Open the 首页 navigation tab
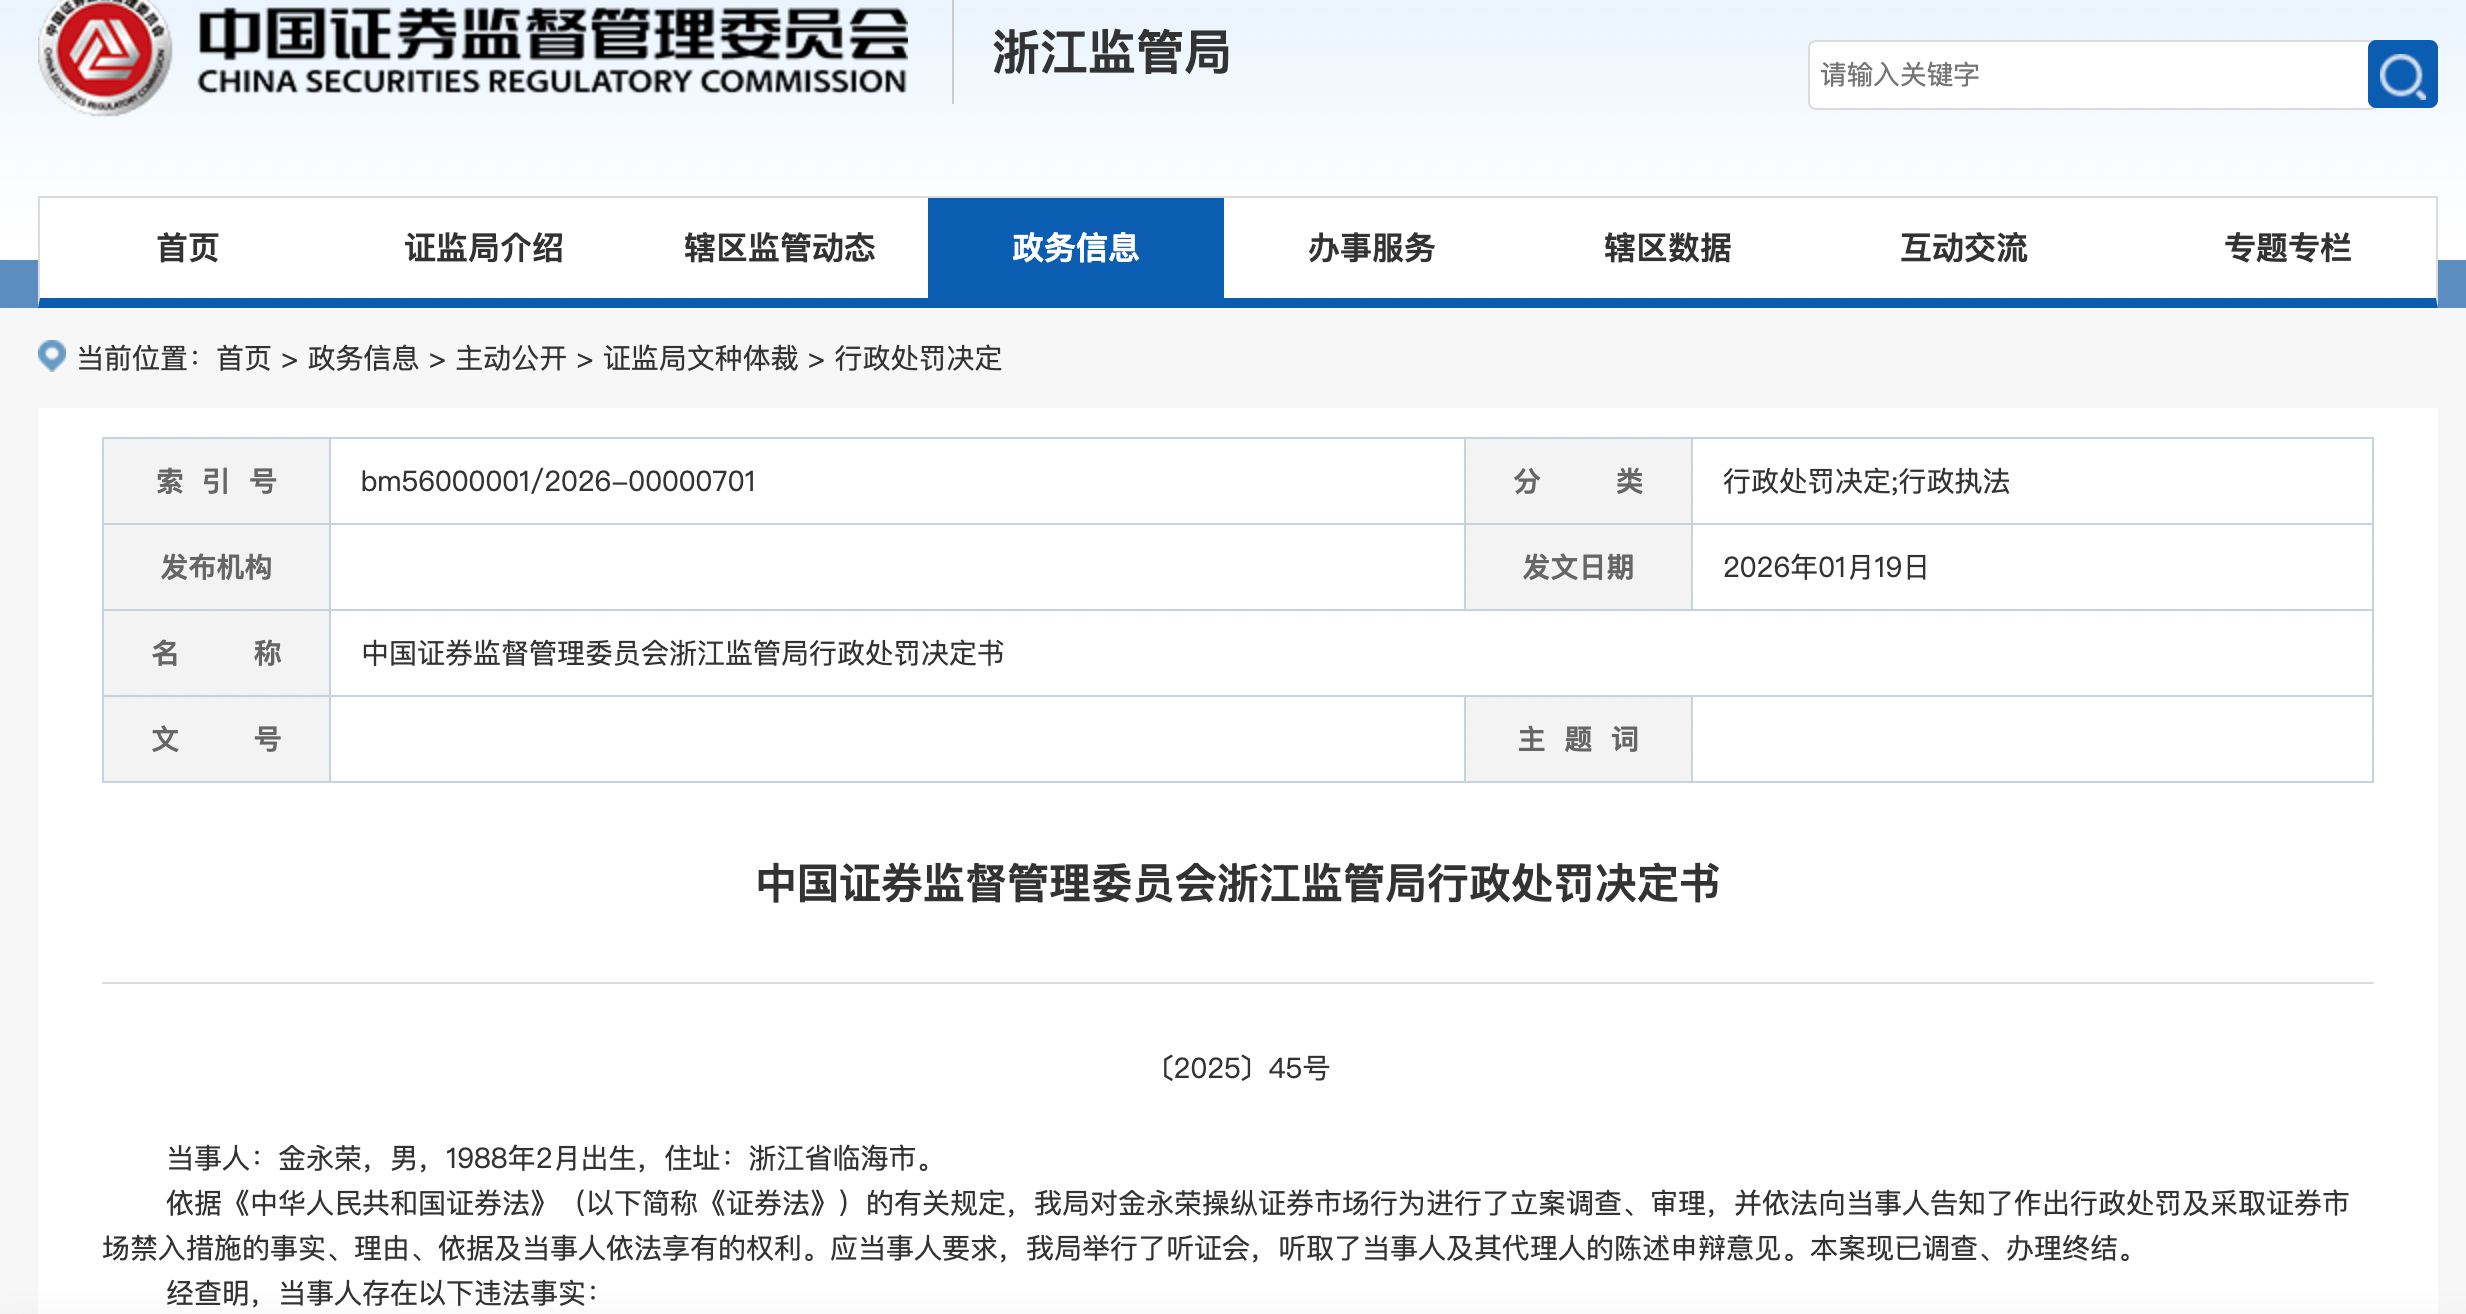The height and width of the screenshot is (1314, 2466). tap(187, 248)
